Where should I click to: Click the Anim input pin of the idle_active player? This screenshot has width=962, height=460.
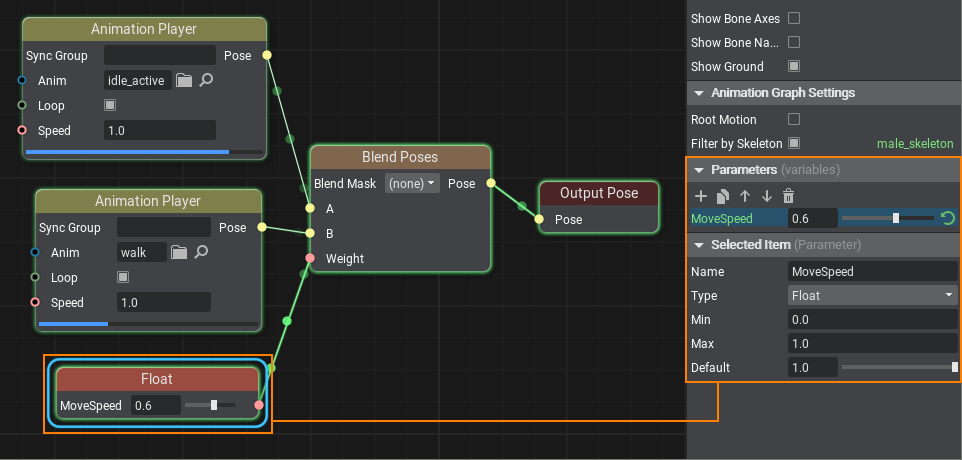pyautogui.click(x=22, y=80)
